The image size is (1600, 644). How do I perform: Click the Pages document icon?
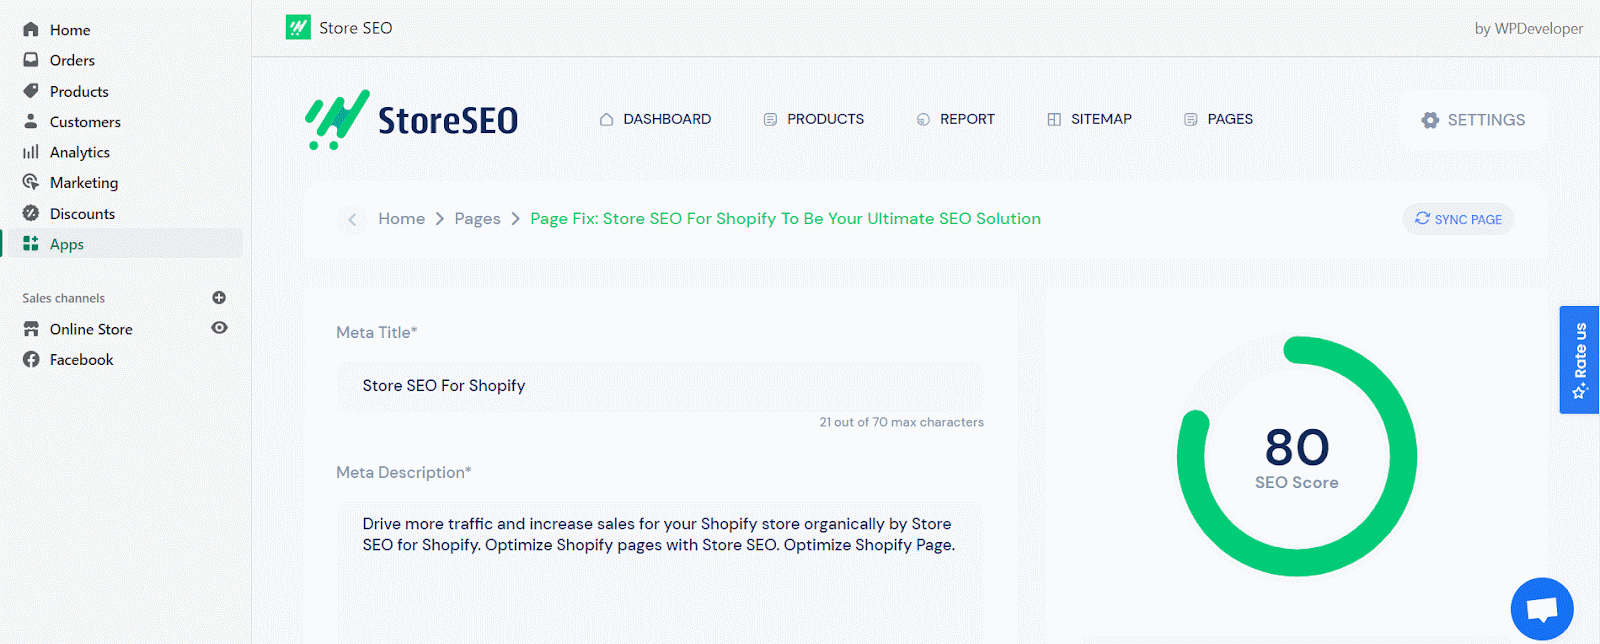[x=1190, y=119]
